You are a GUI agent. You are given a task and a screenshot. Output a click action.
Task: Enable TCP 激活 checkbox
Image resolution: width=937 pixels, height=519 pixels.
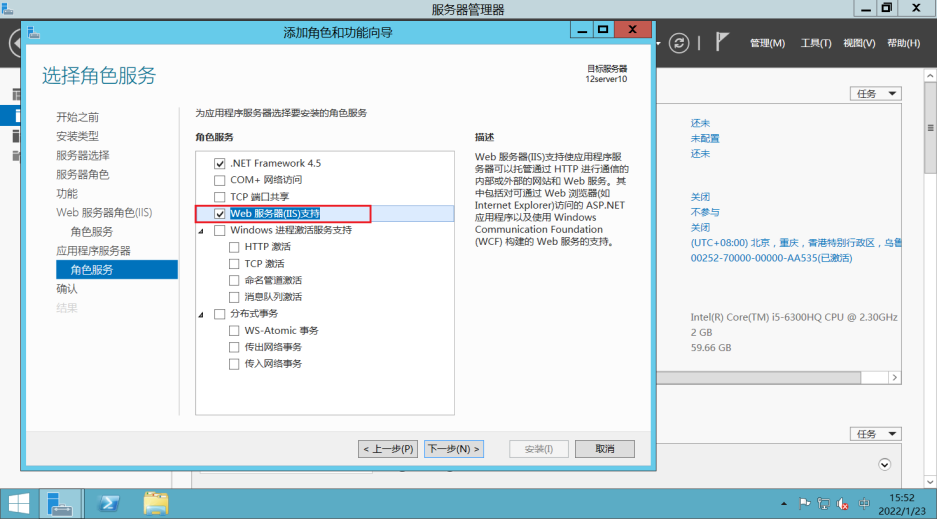(x=234, y=264)
